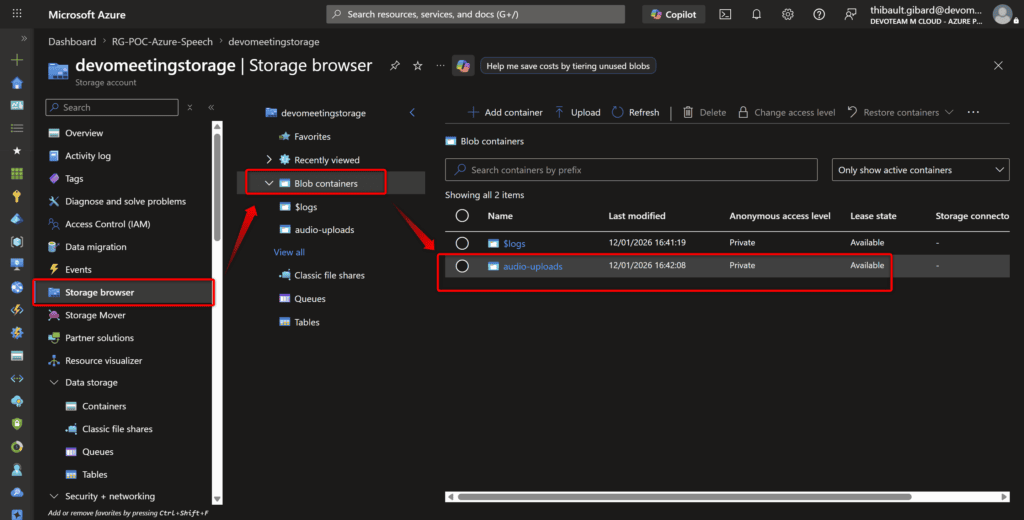Refresh the container list
This screenshot has width=1024, height=520.
coord(636,112)
